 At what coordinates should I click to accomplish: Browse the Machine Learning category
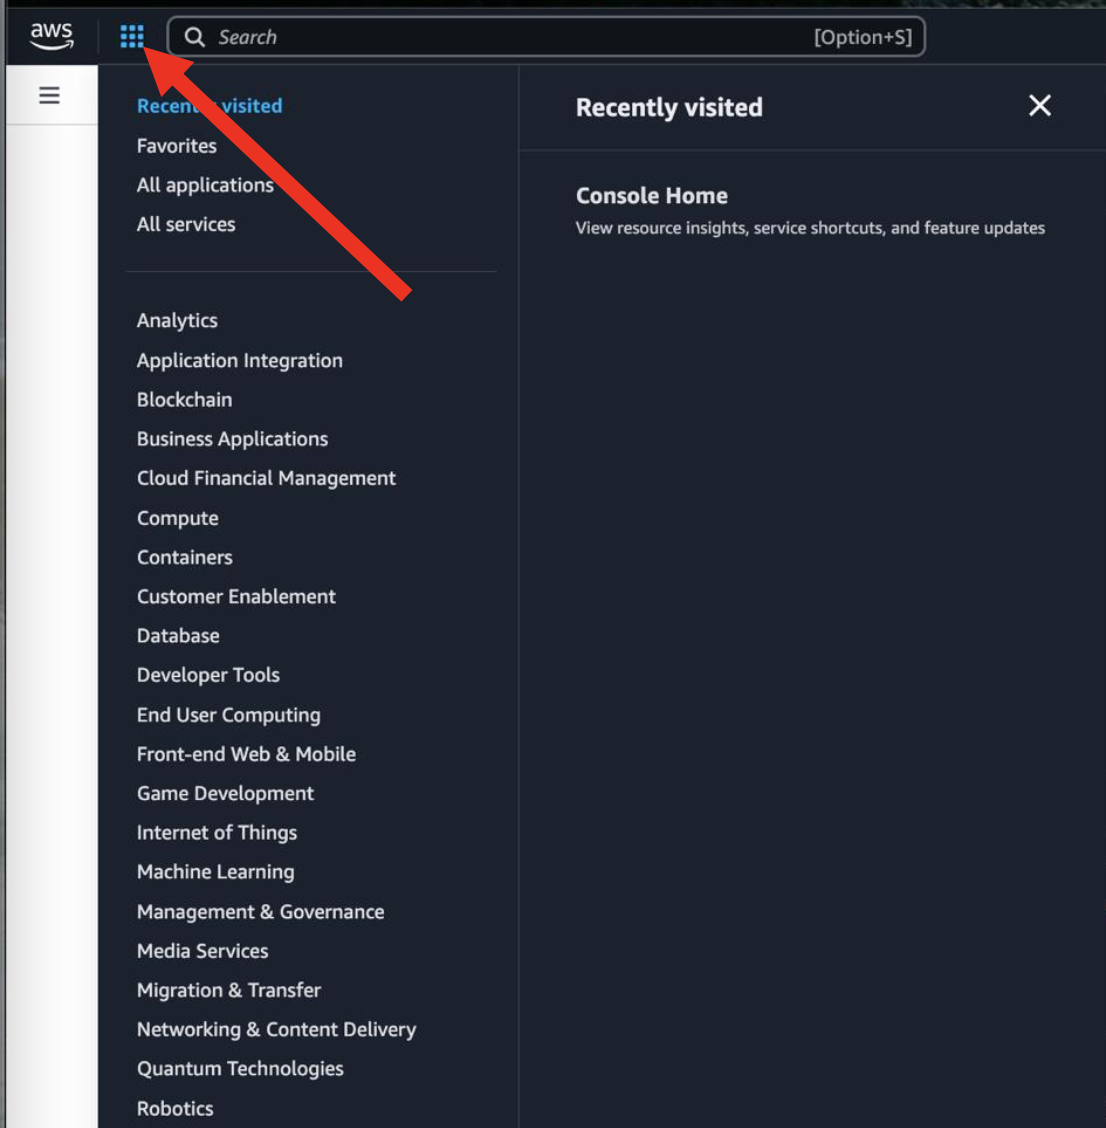pos(215,872)
